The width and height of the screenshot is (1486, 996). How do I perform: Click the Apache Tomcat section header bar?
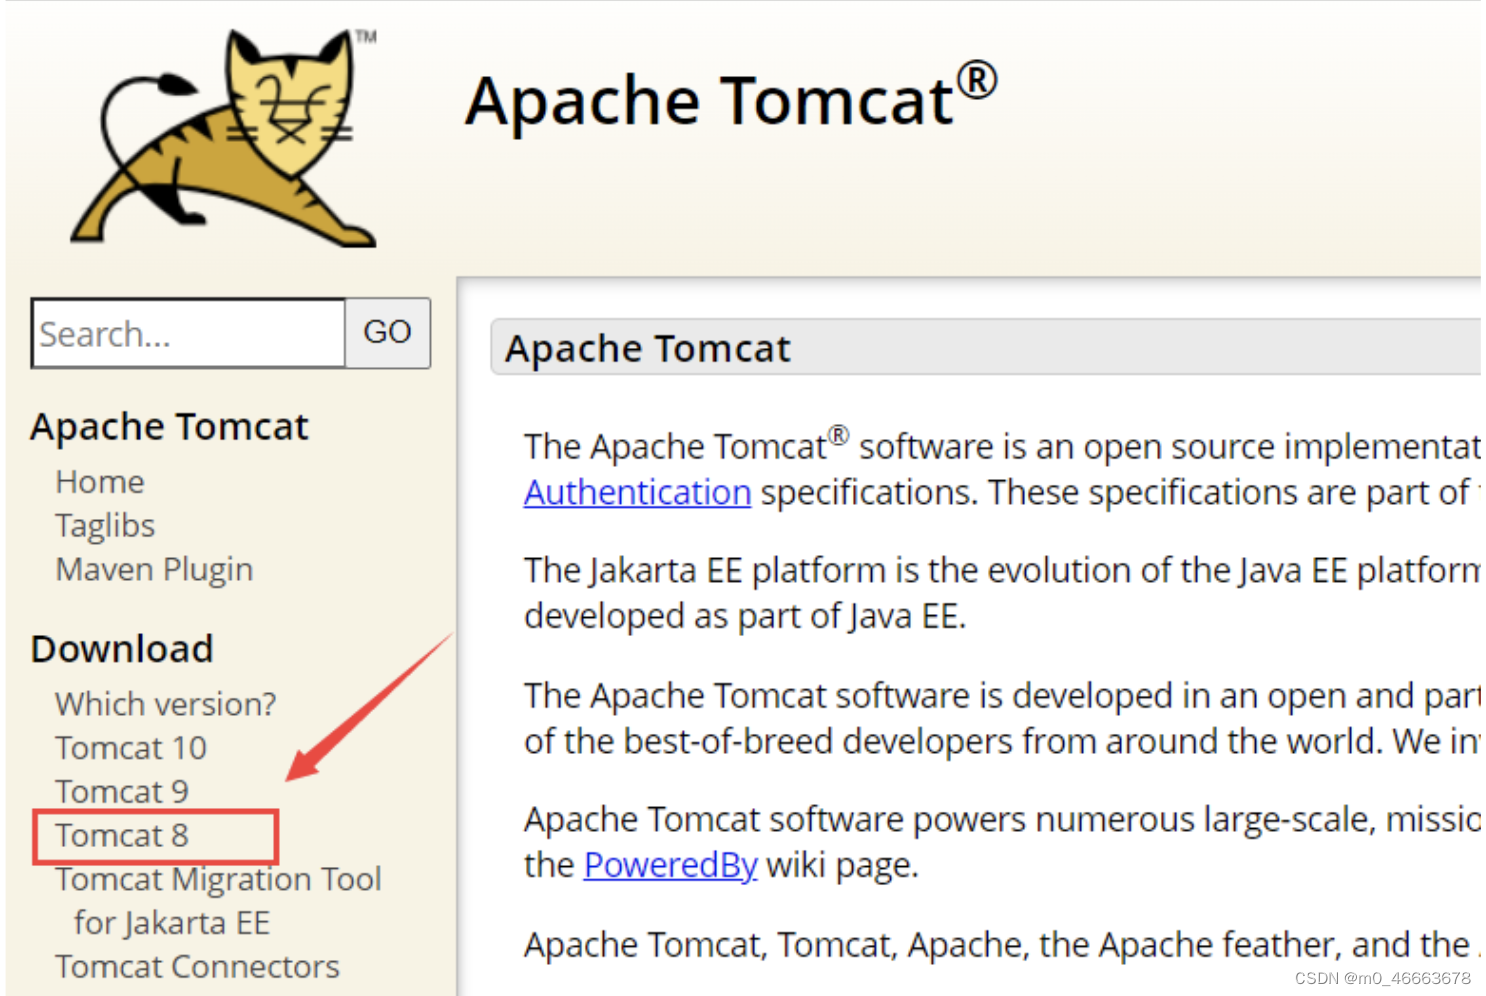coord(985,348)
